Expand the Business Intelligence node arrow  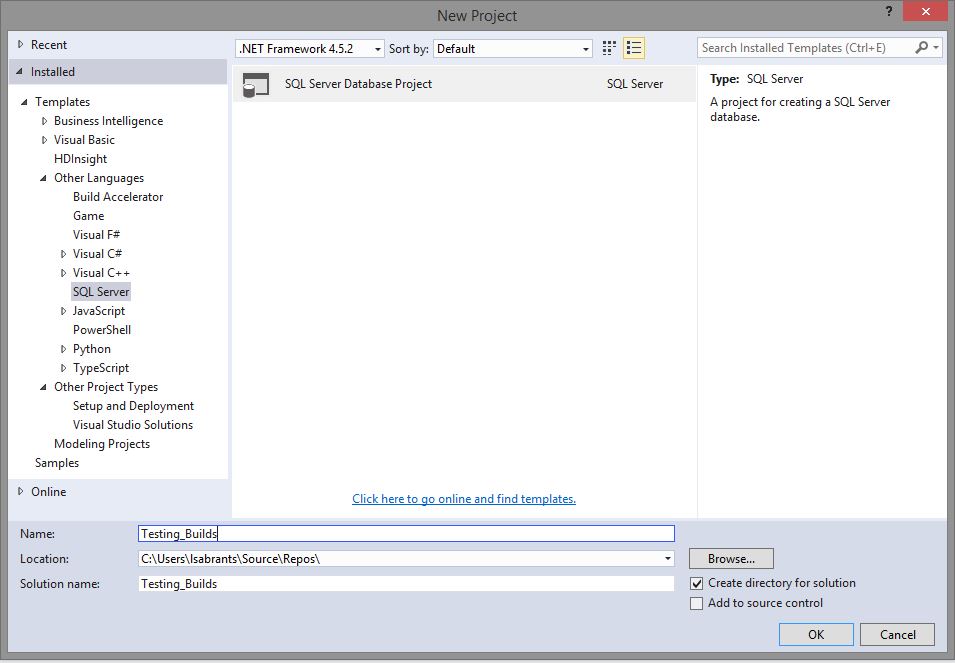point(44,121)
